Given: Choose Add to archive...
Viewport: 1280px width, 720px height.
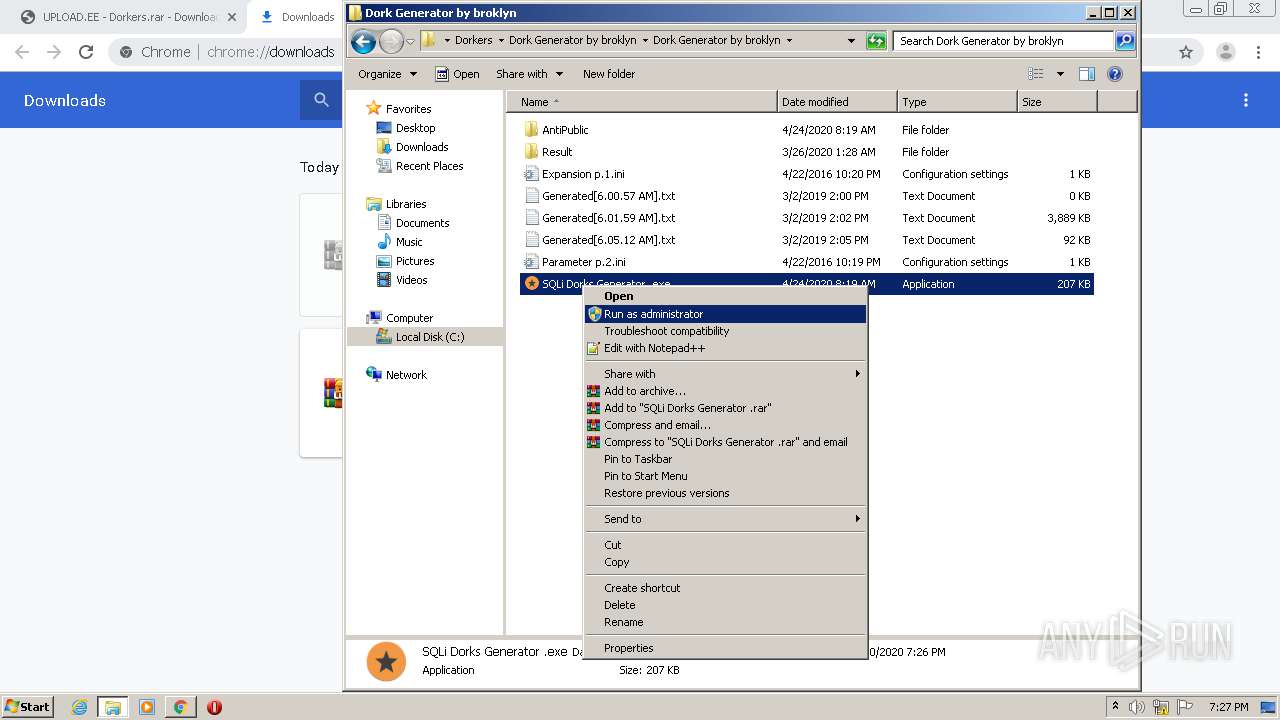Looking at the screenshot, I should pos(725,391).
